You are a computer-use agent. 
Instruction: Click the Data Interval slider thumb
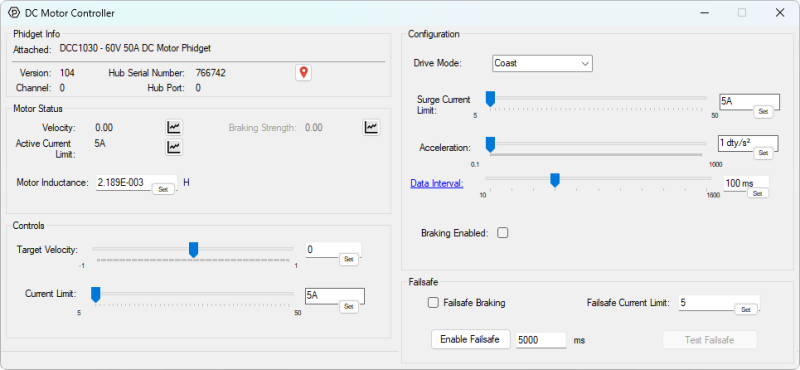555,180
